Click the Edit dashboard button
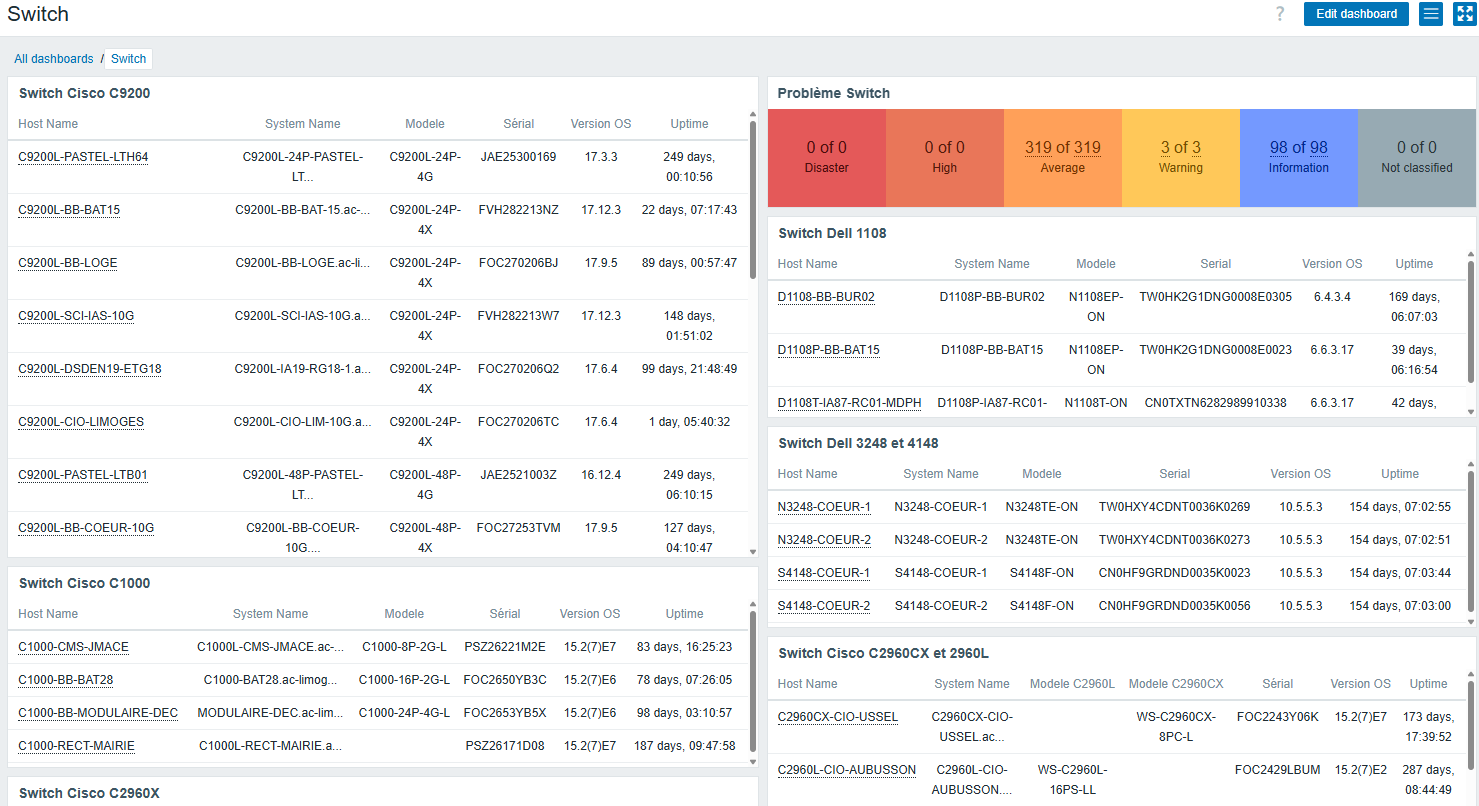The width and height of the screenshot is (1479, 806). pyautogui.click(x=1356, y=14)
